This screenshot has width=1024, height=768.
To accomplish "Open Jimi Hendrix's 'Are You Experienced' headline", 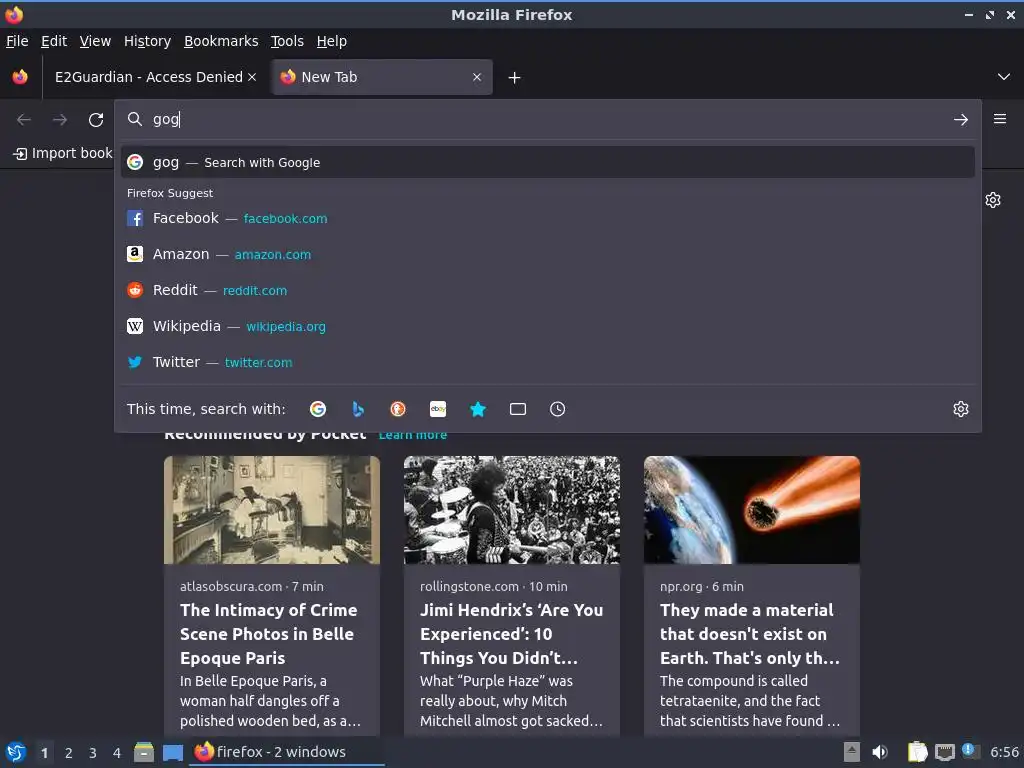I will point(511,633).
